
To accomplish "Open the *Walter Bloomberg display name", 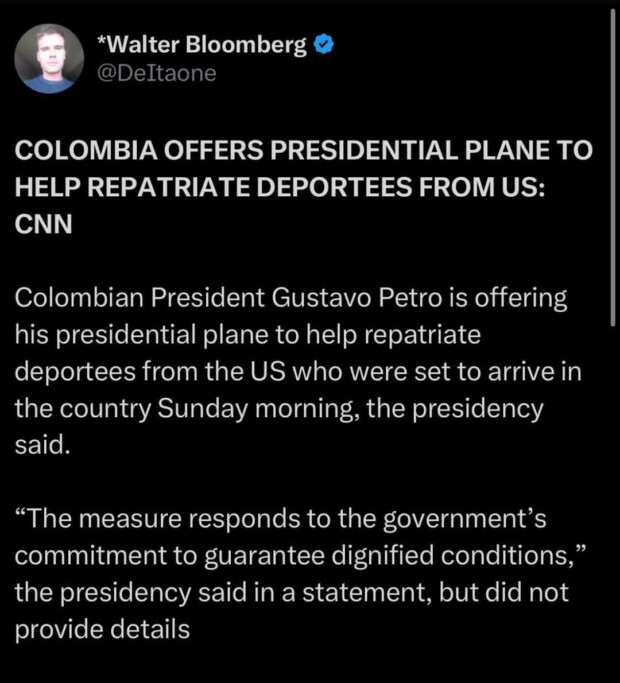I will tap(203, 44).
